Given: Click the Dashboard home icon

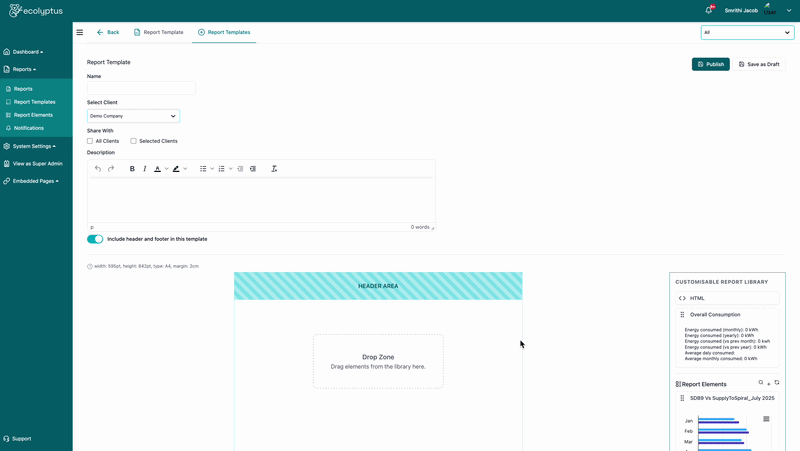Looking at the screenshot, I should point(6,52).
